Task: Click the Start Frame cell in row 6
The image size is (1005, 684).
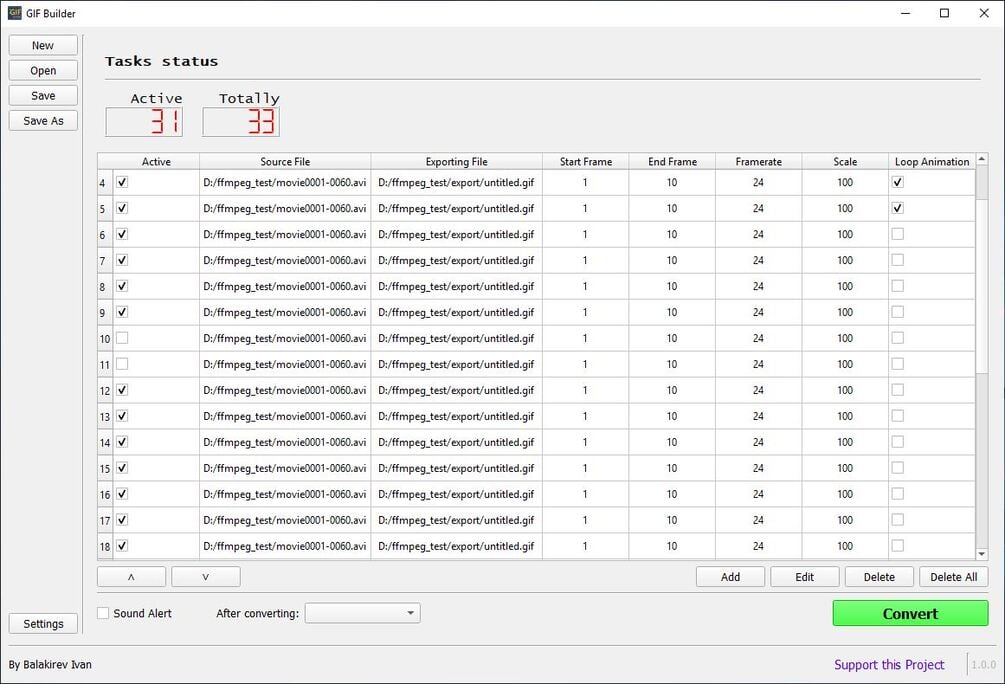Action: click(x=585, y=234)
